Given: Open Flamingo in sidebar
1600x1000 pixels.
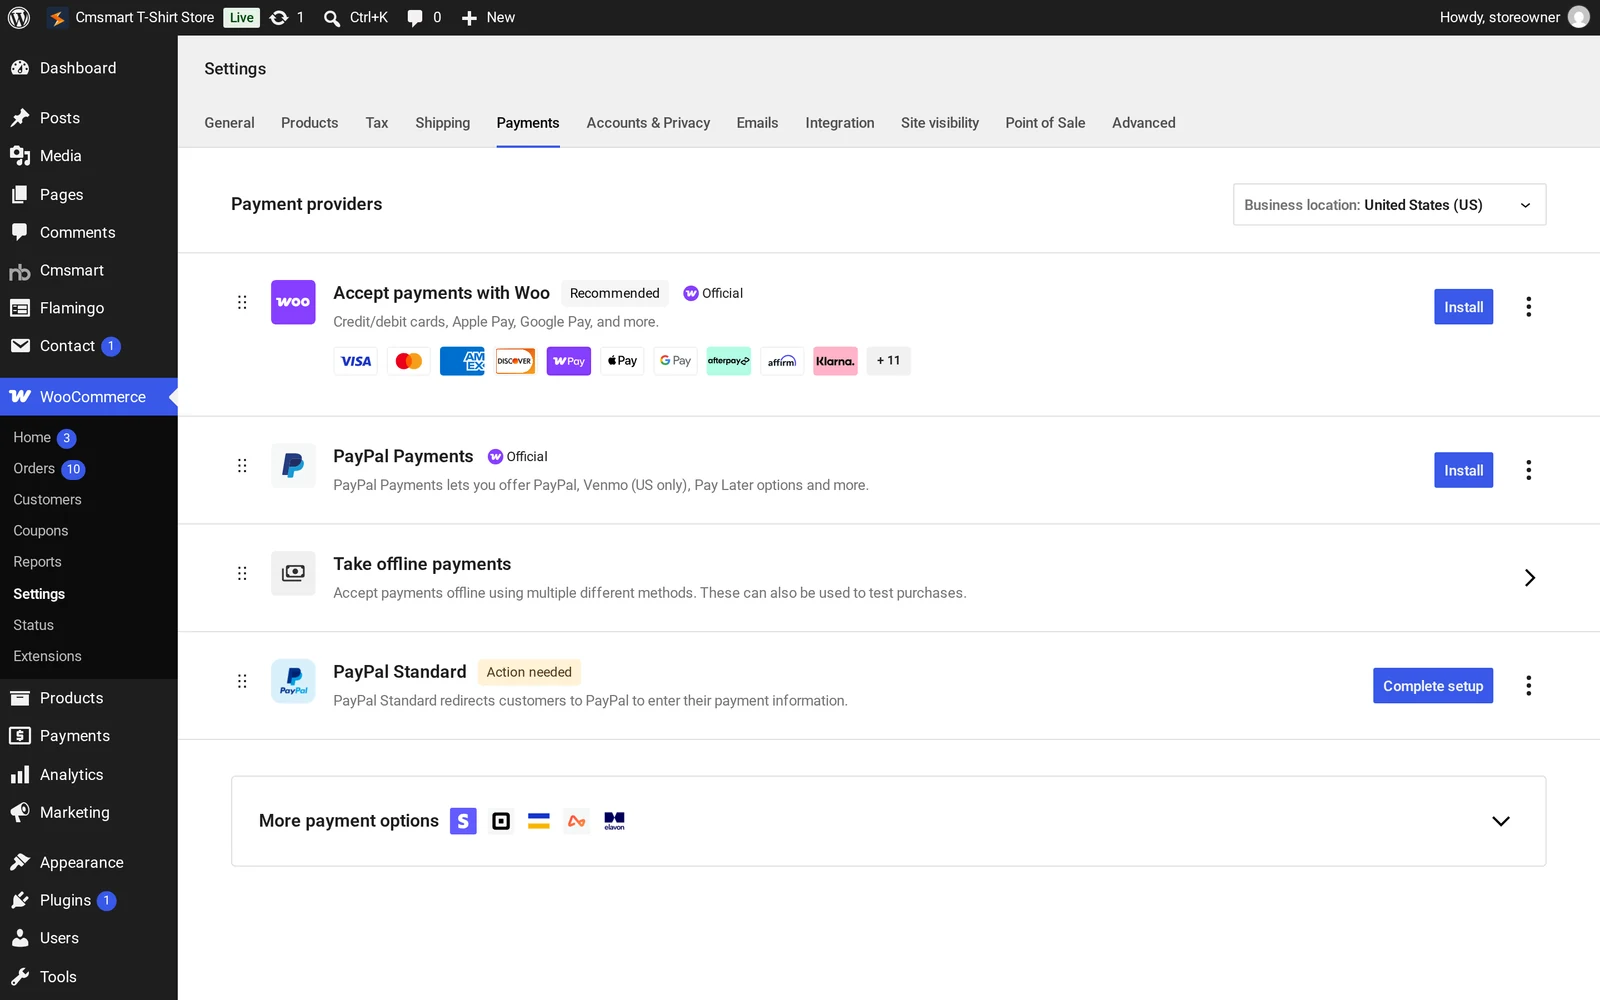Looking at the screenshot, I should pos(89,308).
